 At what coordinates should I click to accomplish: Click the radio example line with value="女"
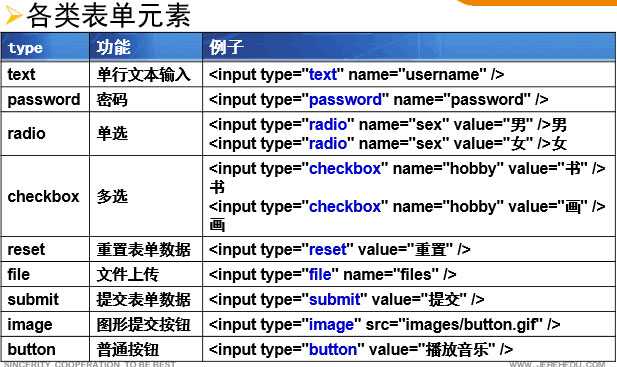[x=388, y=144]
